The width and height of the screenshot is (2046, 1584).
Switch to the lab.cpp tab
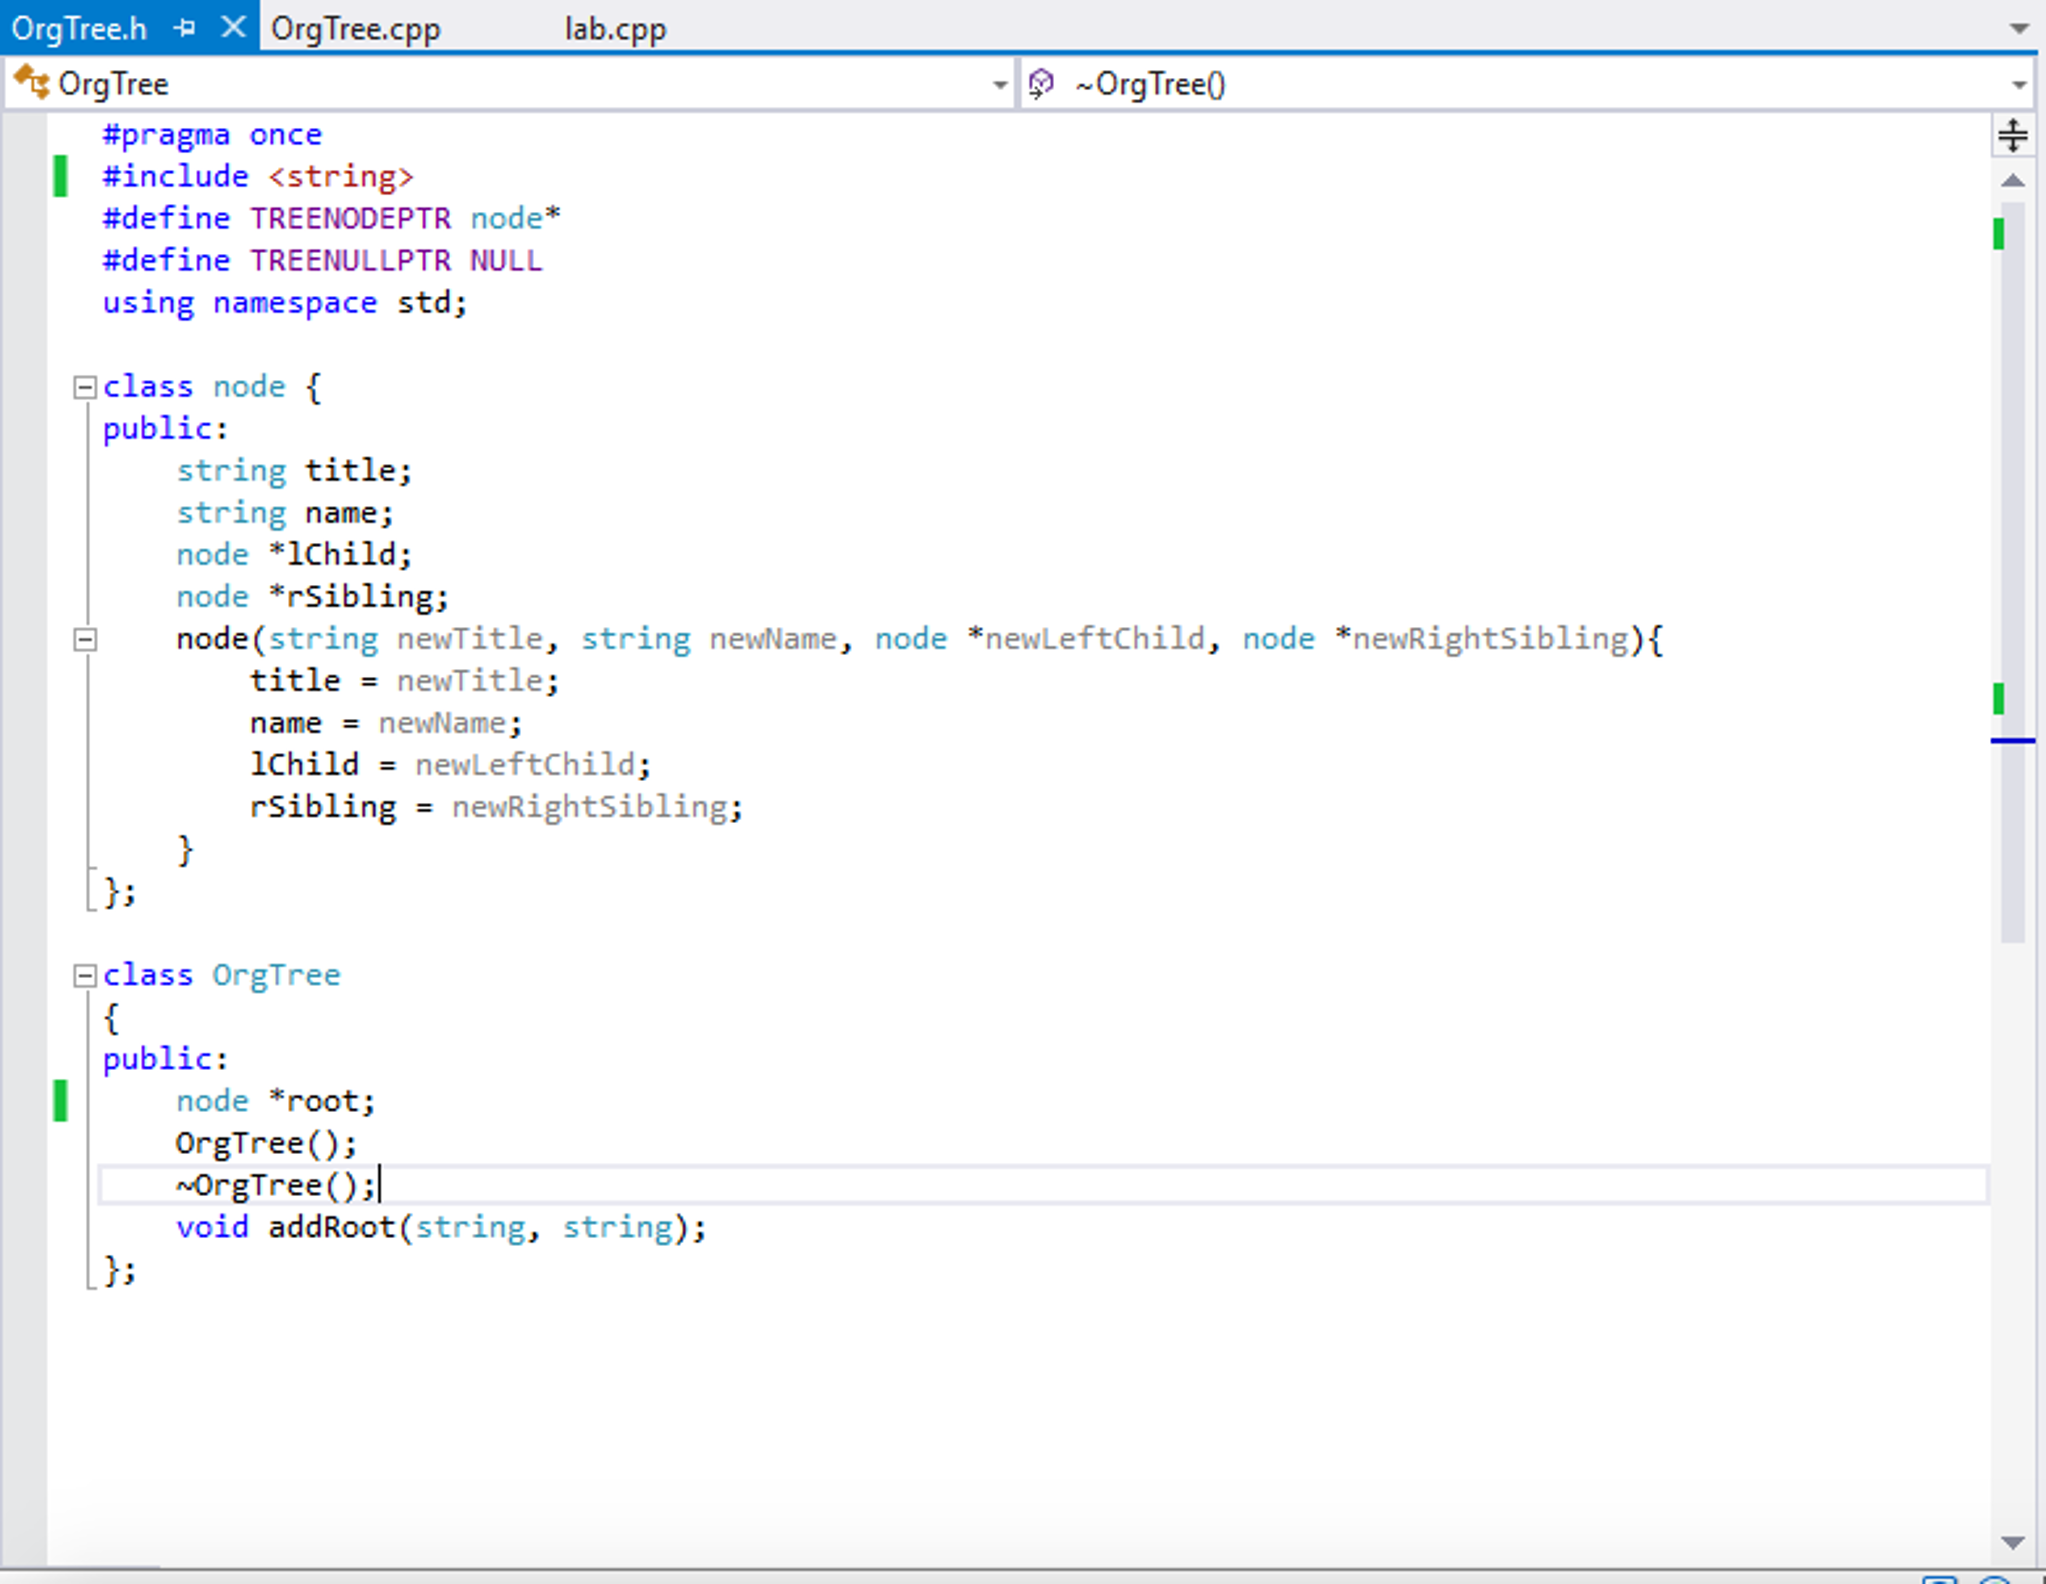click(x=615, y=29)
